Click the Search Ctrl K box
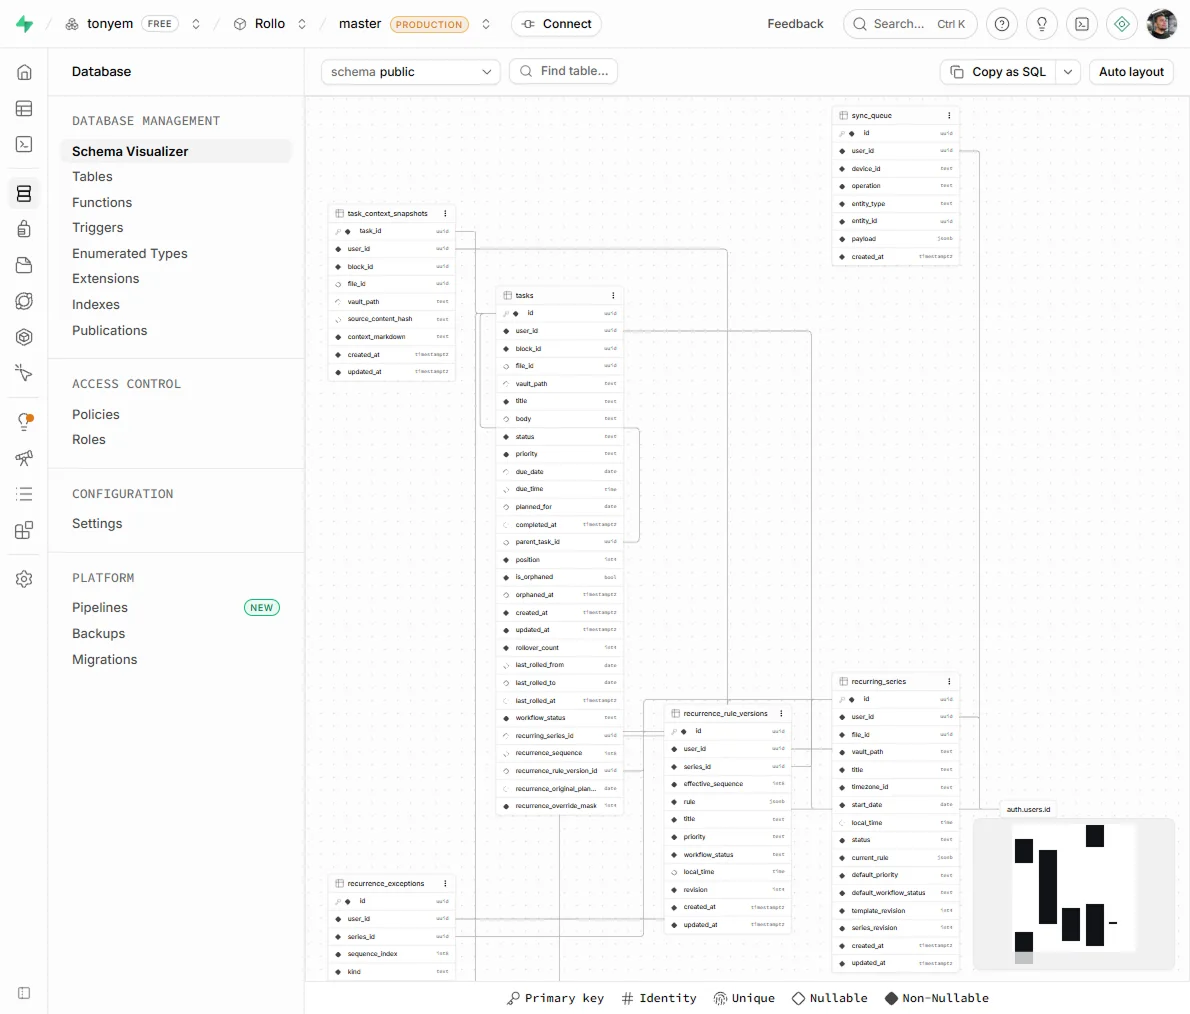 (909, 24)
